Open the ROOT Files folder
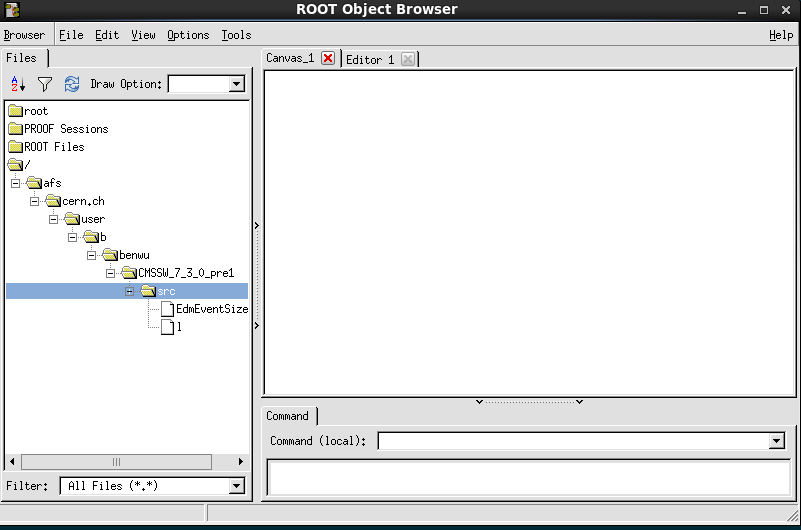The width and height of the screenshot is (801, 530). click(x=16, y=147)
